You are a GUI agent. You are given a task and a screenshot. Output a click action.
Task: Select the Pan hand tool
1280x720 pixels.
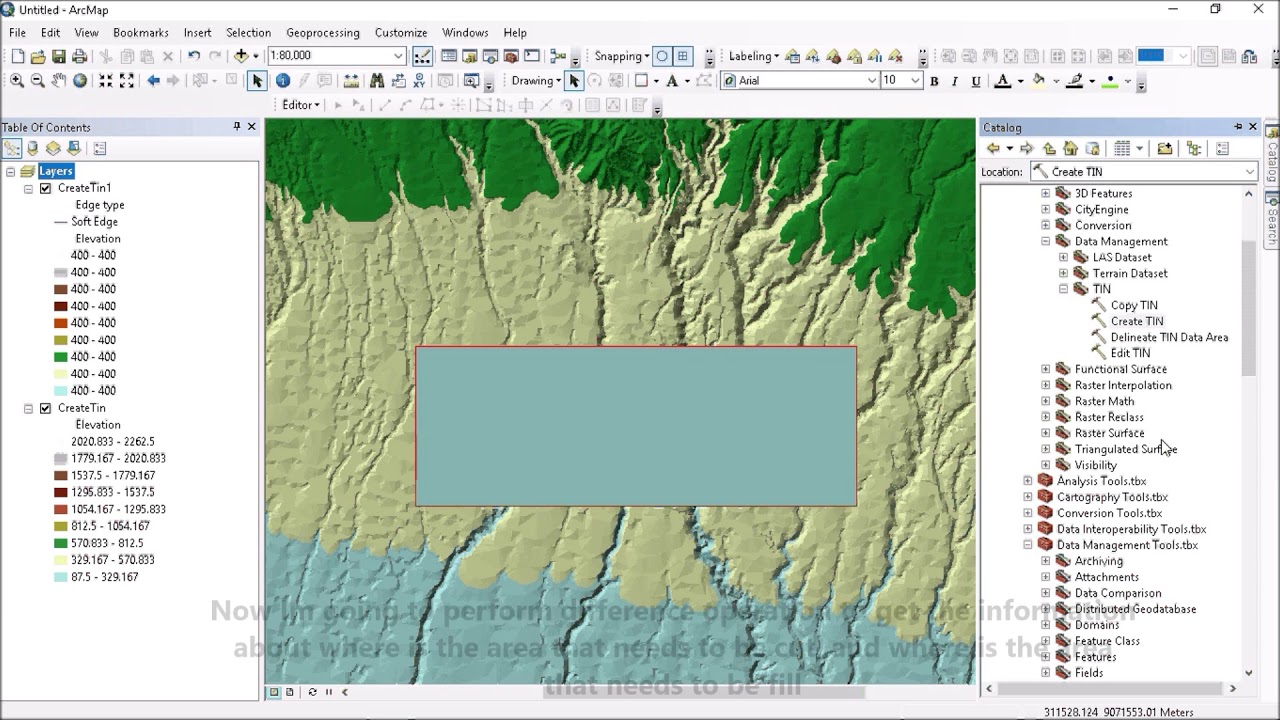point(59,81)
